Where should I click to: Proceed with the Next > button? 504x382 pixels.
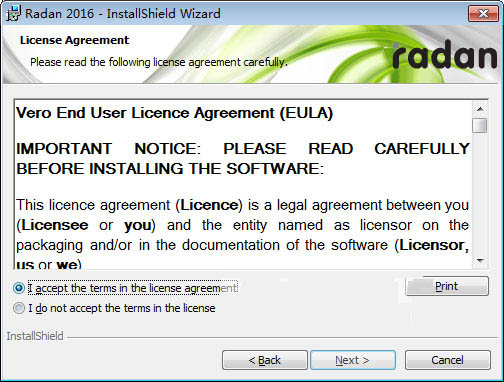pyautogui.click(x=353, y=360)
